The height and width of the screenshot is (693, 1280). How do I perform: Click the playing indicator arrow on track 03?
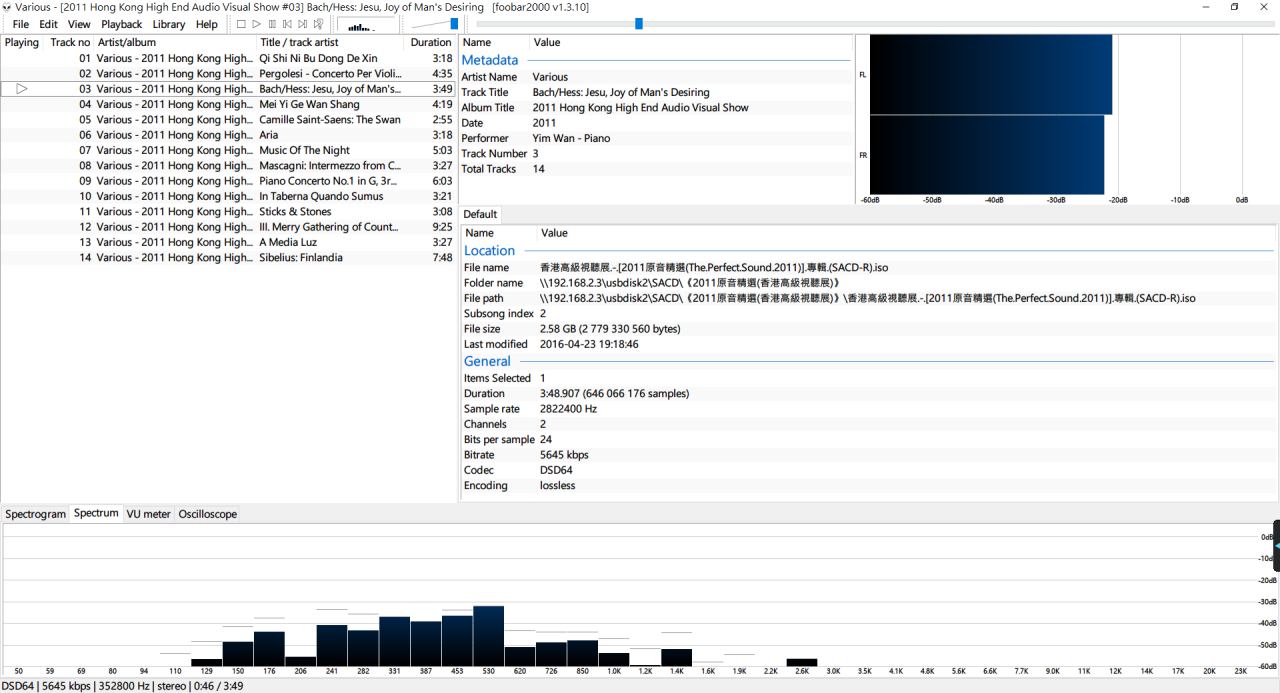click(x=22, y=89)
